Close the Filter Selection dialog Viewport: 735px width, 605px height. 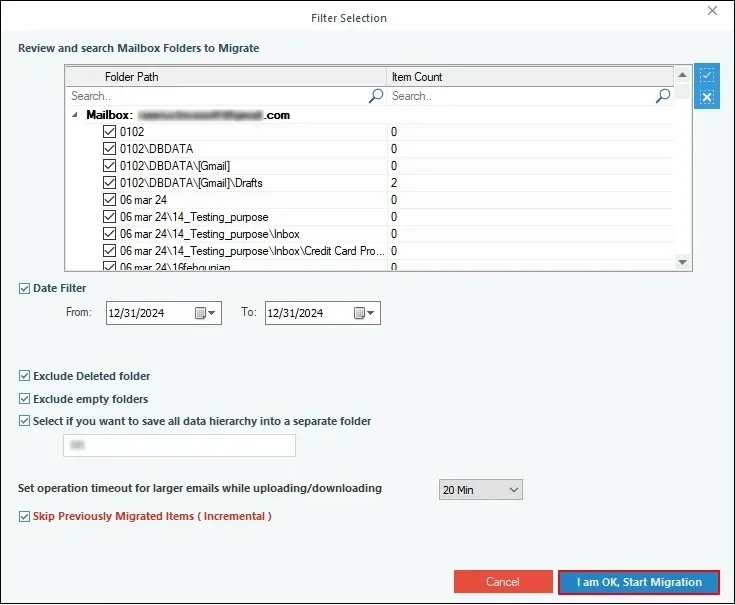712,11
